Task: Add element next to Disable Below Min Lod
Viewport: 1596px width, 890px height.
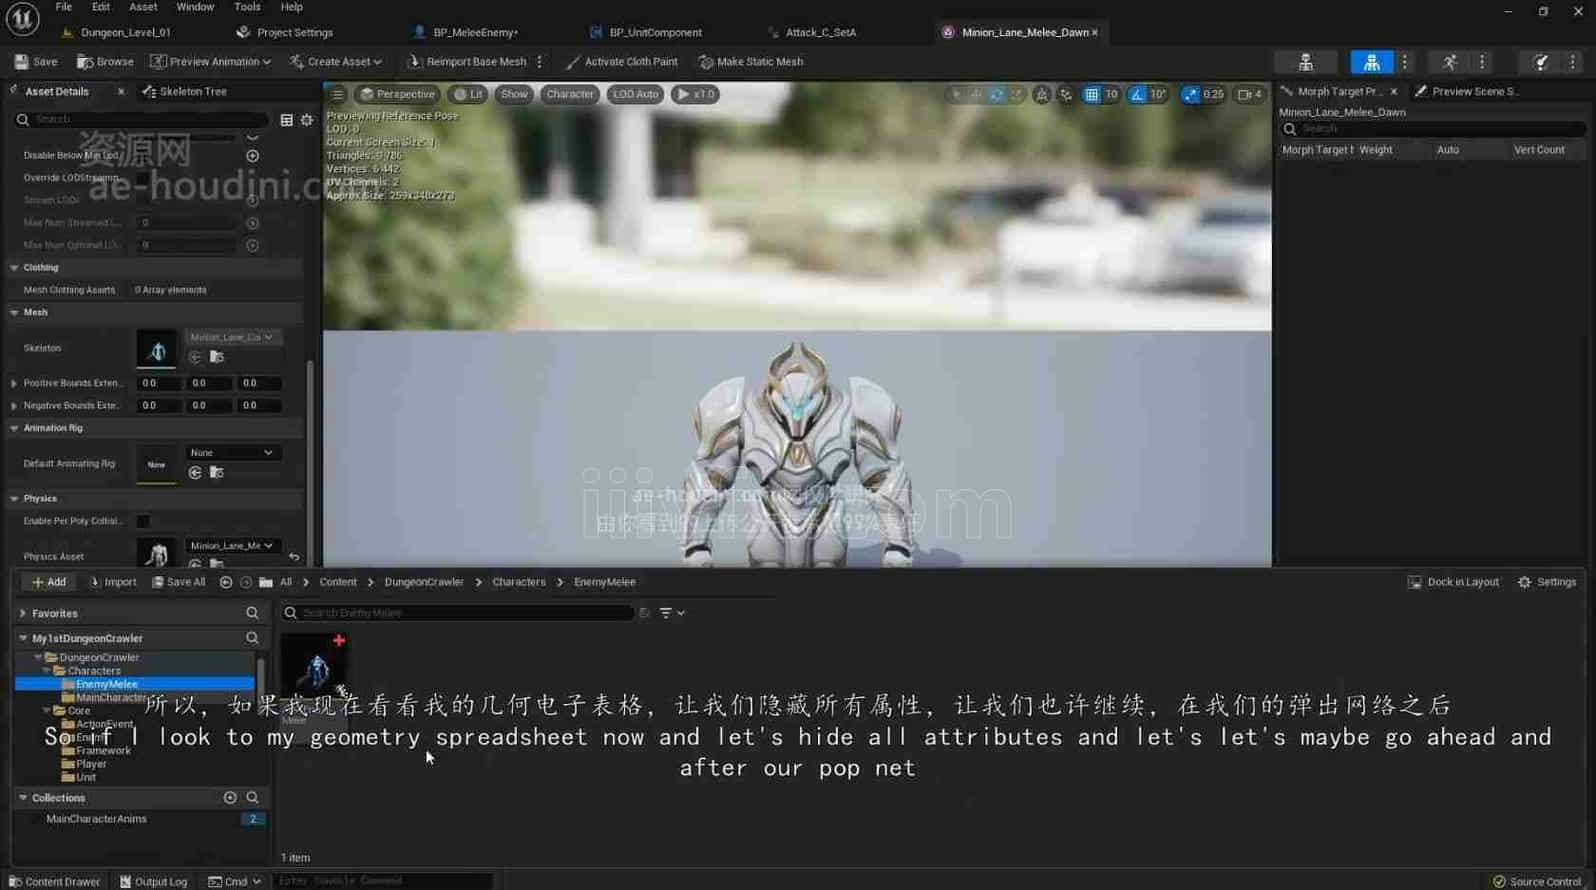Action: 252,156
